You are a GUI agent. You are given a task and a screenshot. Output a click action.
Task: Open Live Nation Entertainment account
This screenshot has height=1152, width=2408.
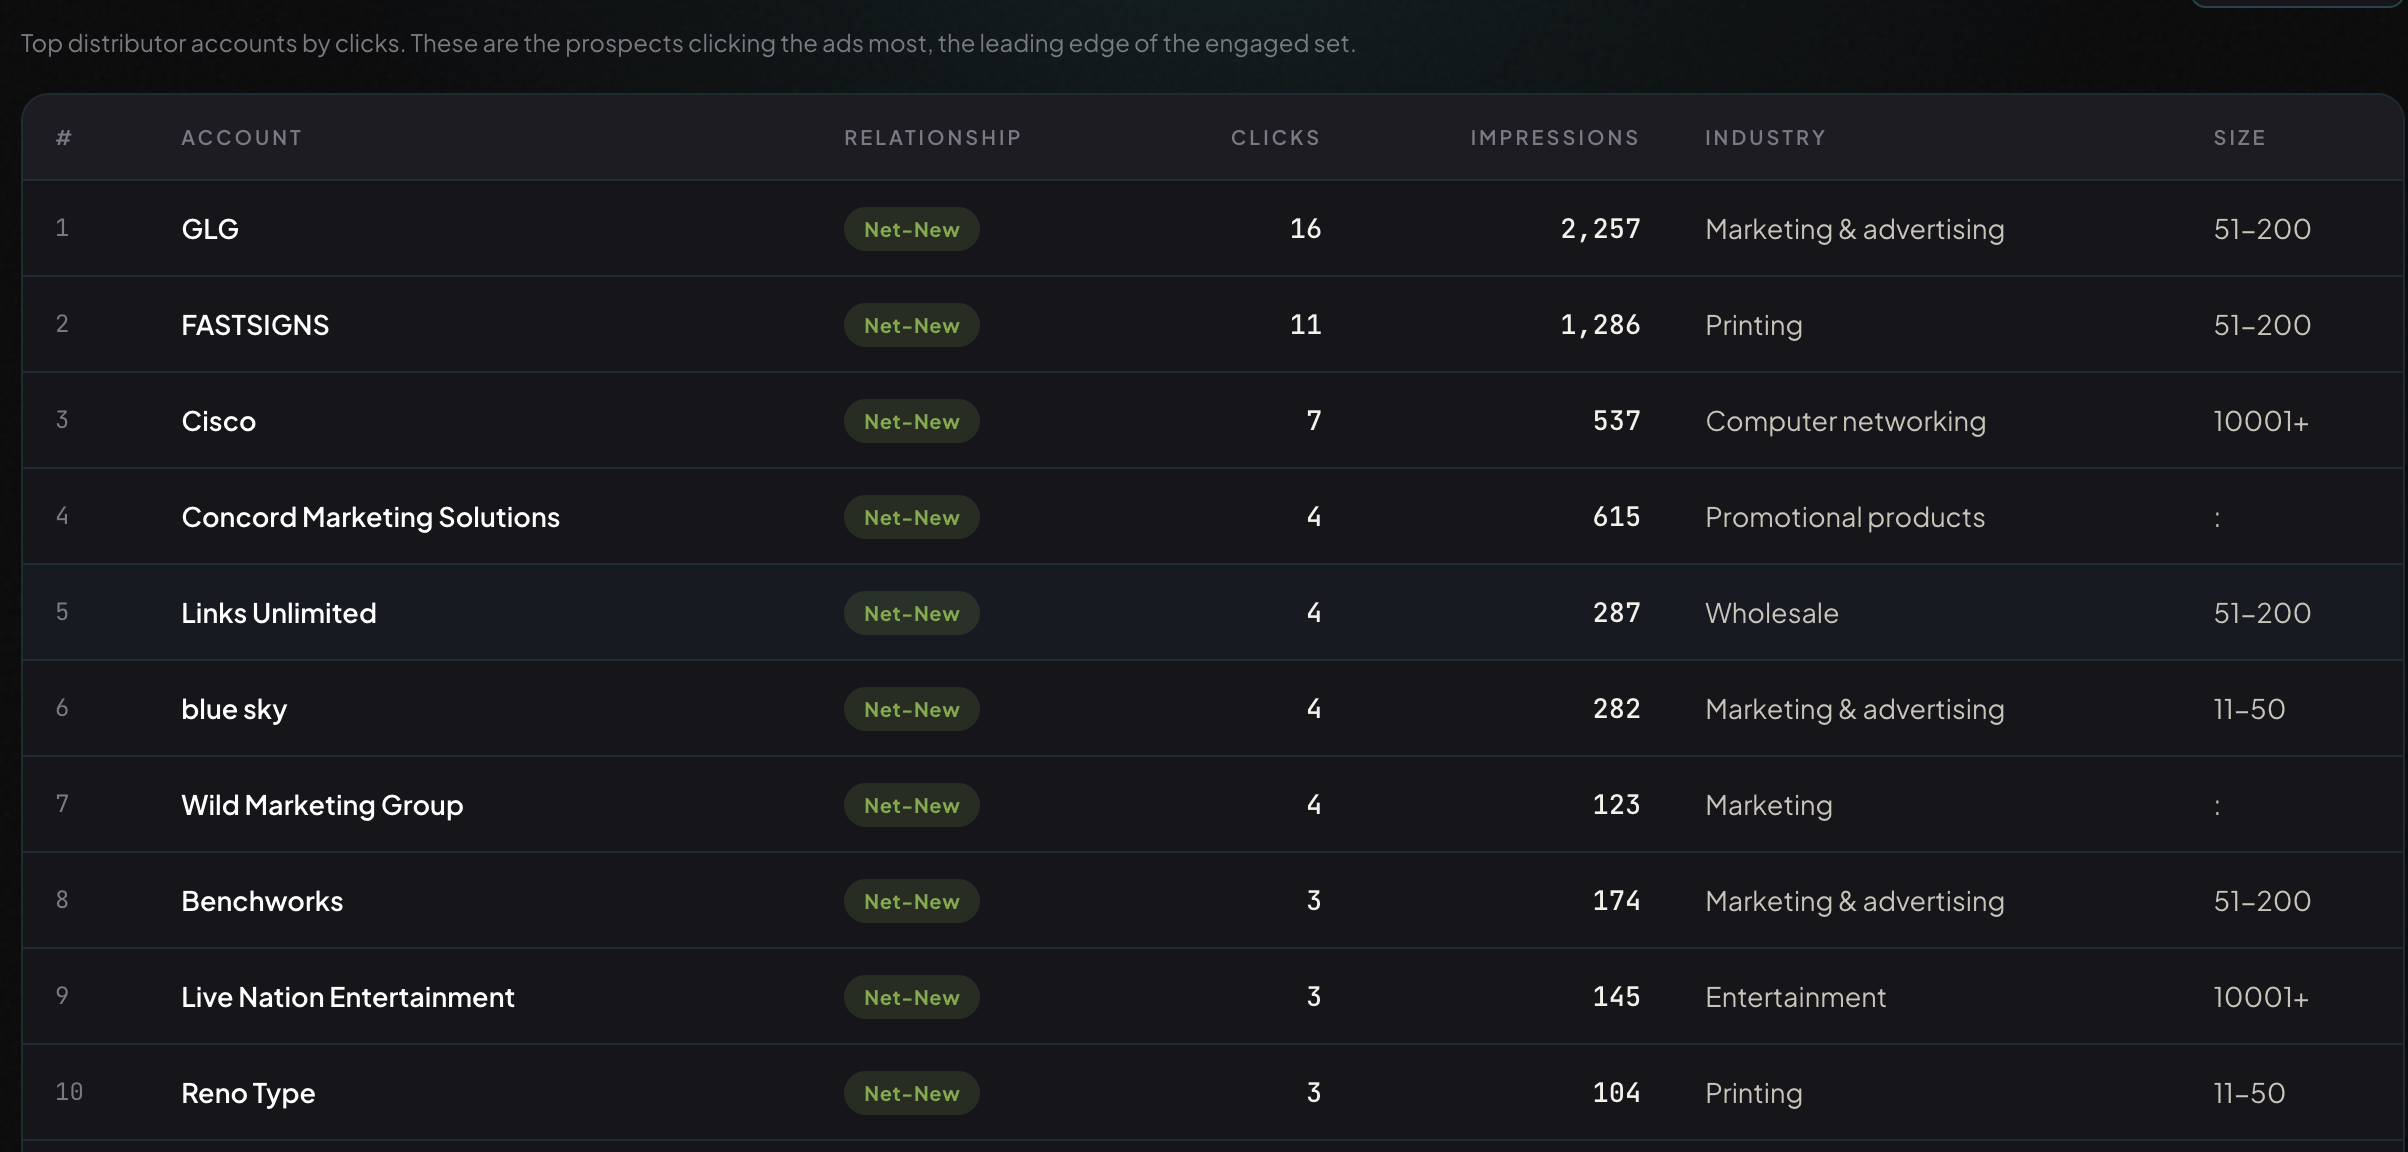tap(348, 997)
